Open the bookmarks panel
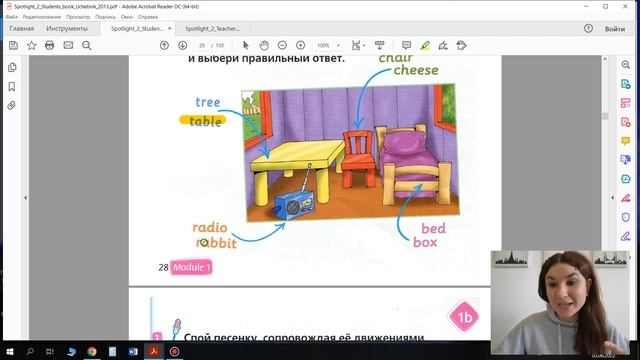Image resolution: width=640 pixels, height=360 pixels. click(x=12, y=87)
